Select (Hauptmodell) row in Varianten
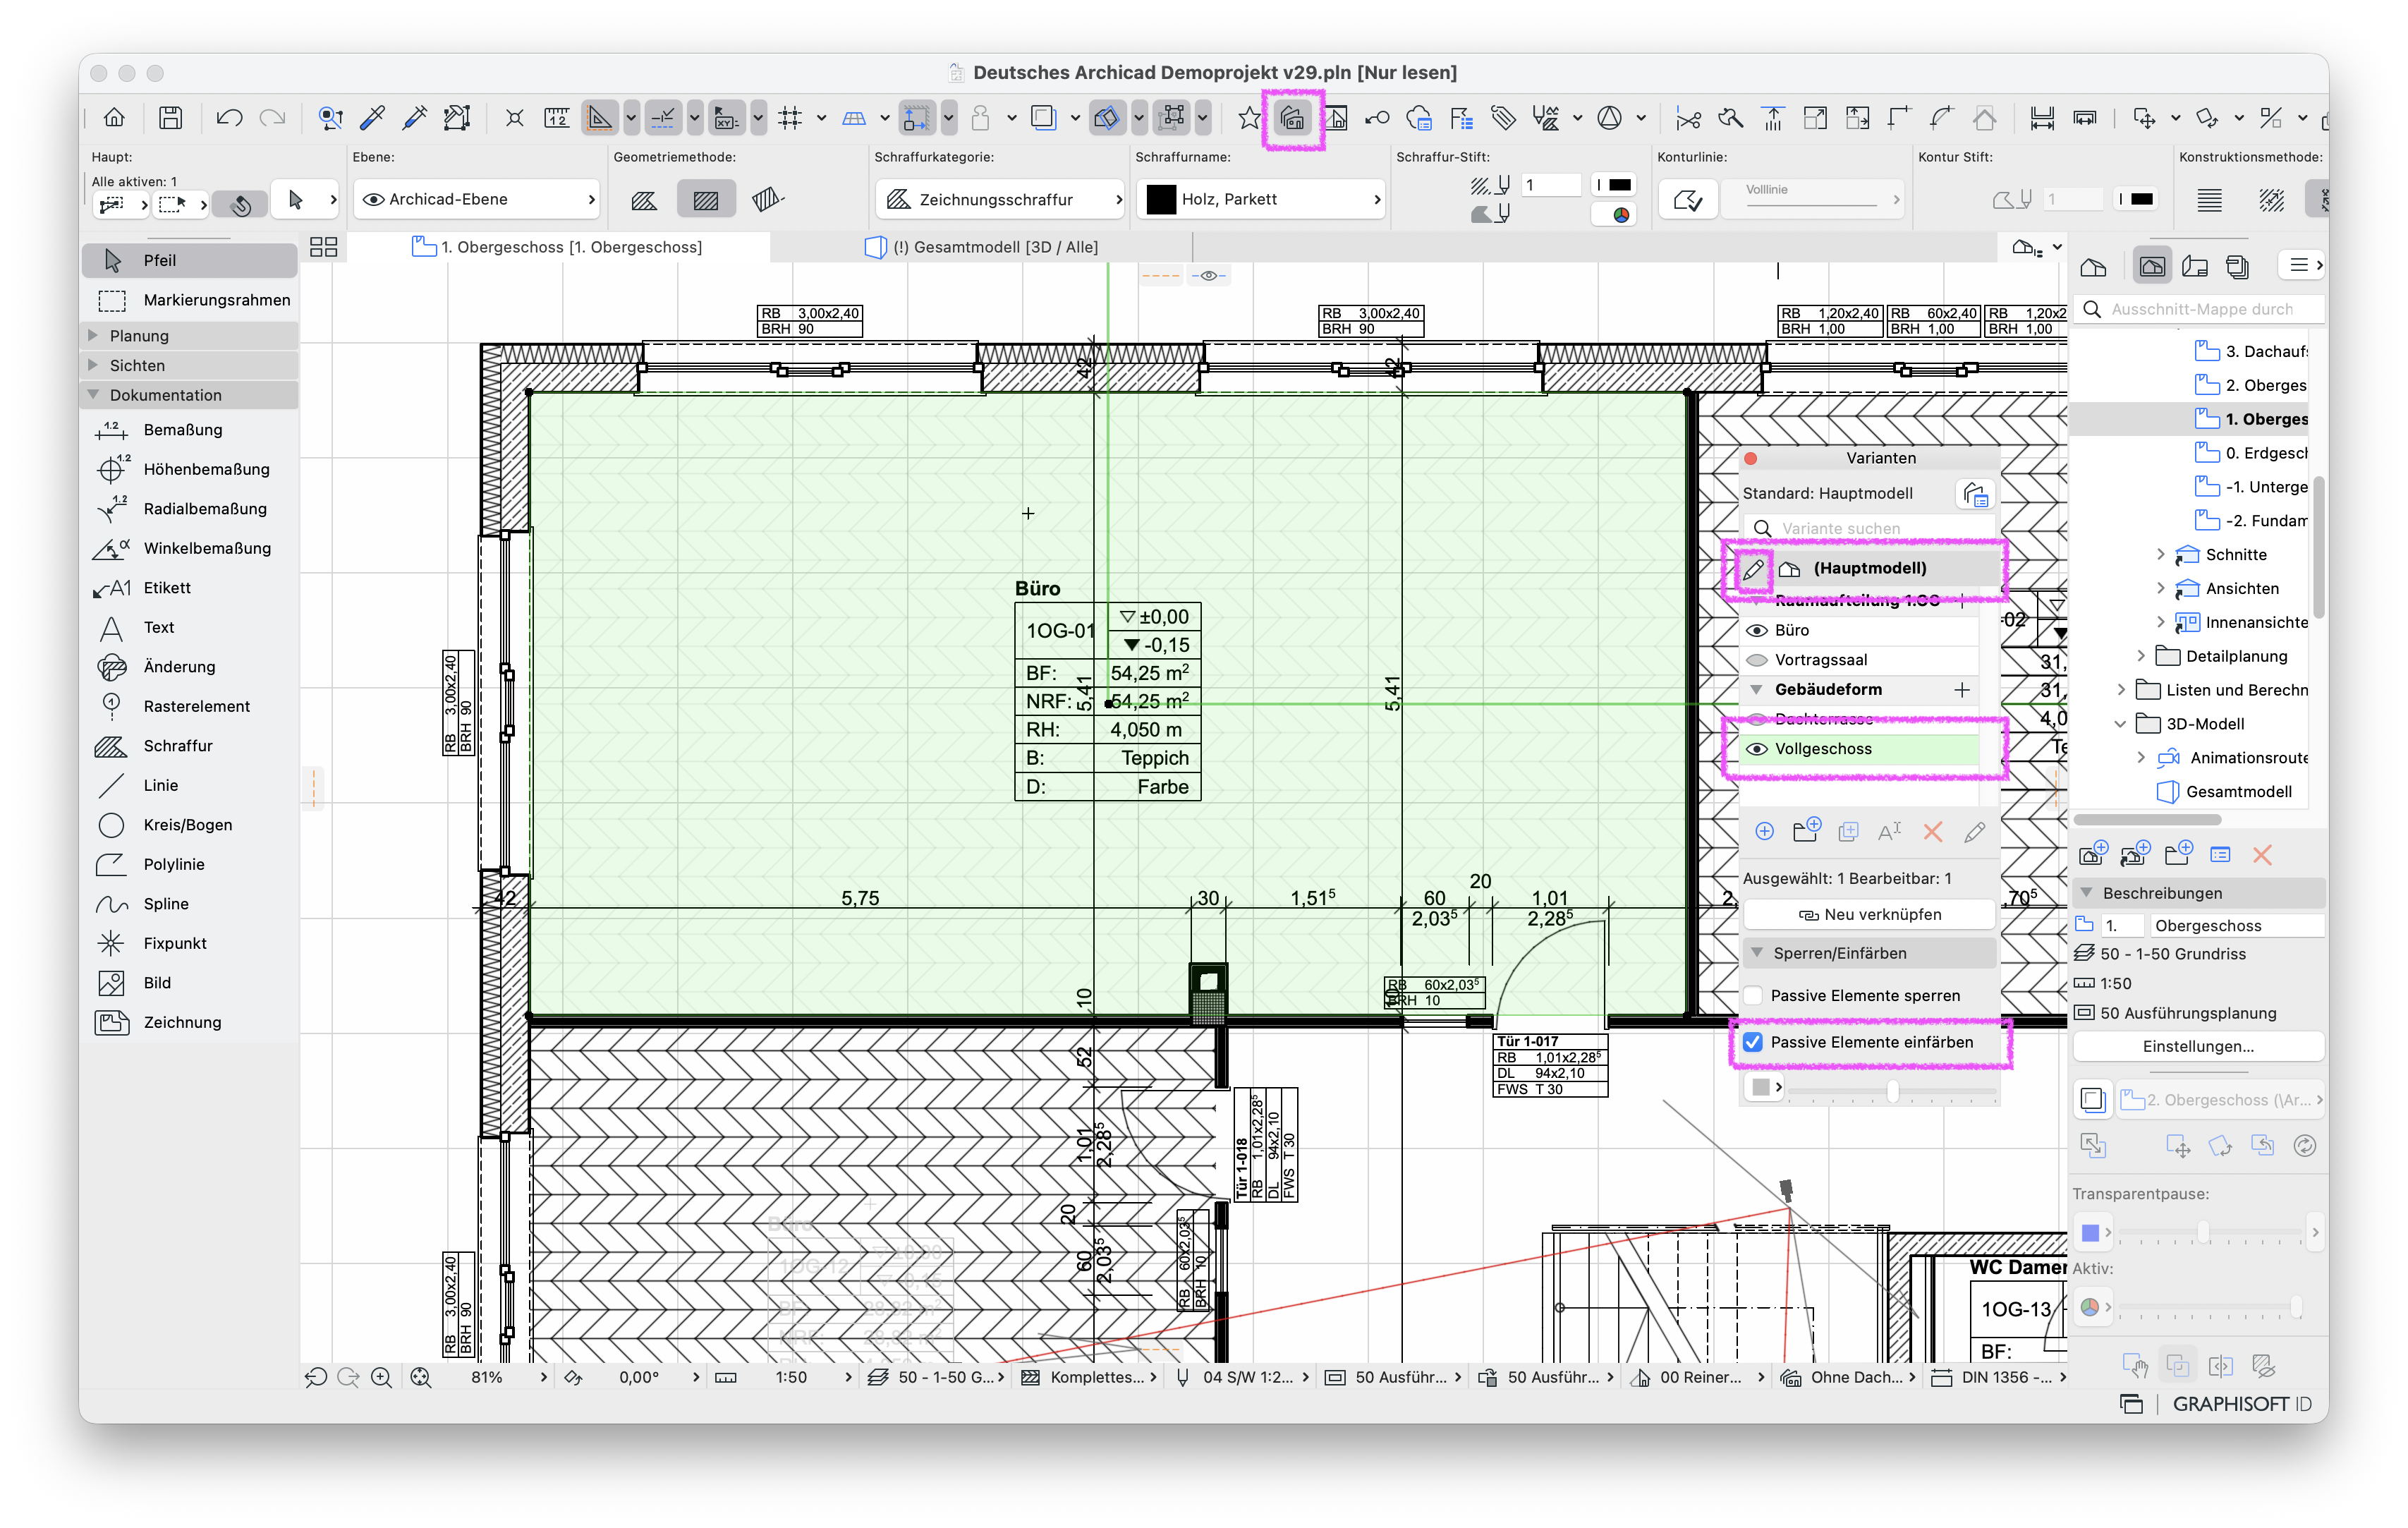 click(1870, 569)
